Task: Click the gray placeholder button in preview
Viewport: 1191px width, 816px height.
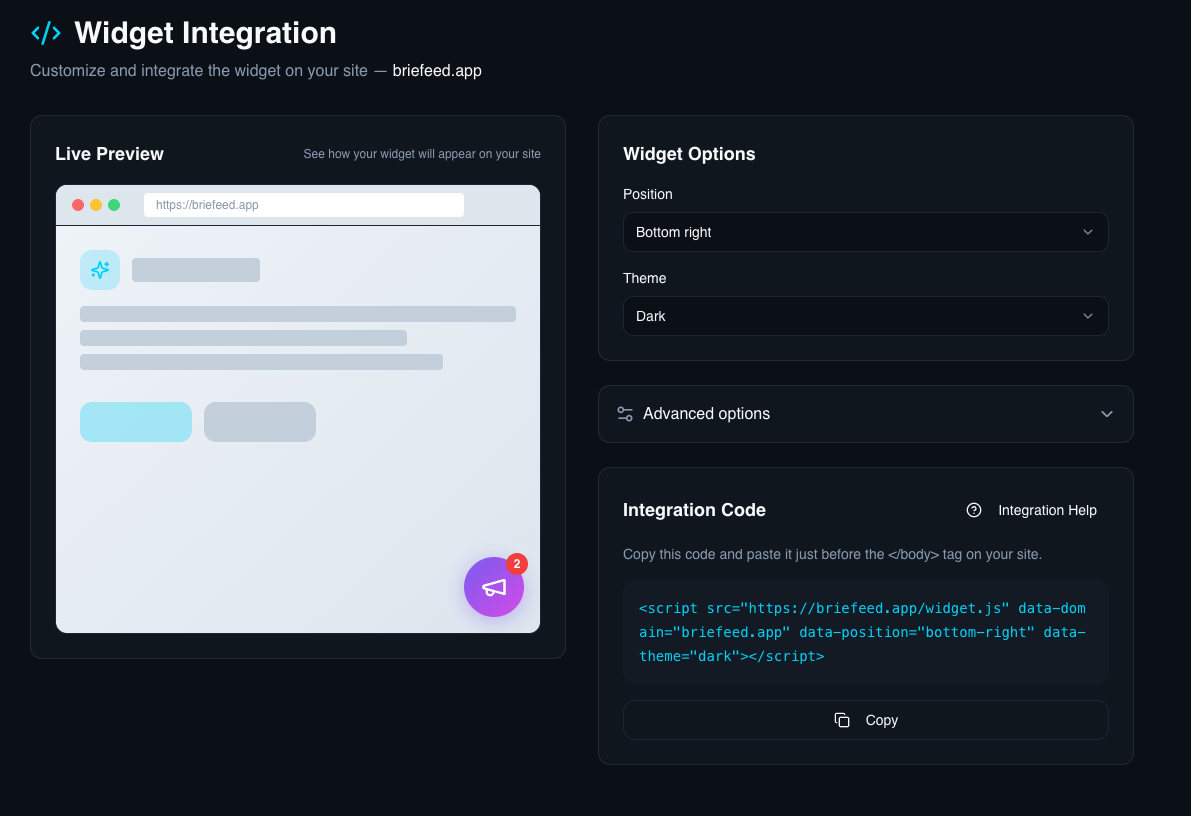Action: [260, 422]
